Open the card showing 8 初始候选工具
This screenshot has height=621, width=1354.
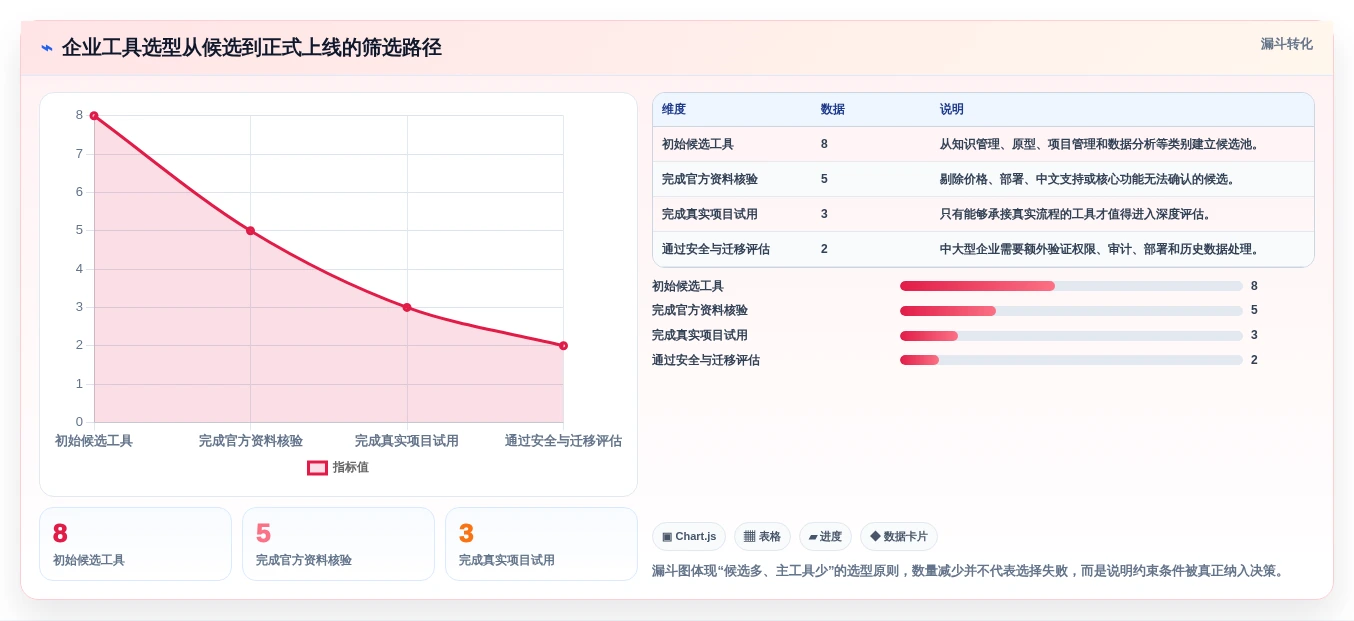135,544
